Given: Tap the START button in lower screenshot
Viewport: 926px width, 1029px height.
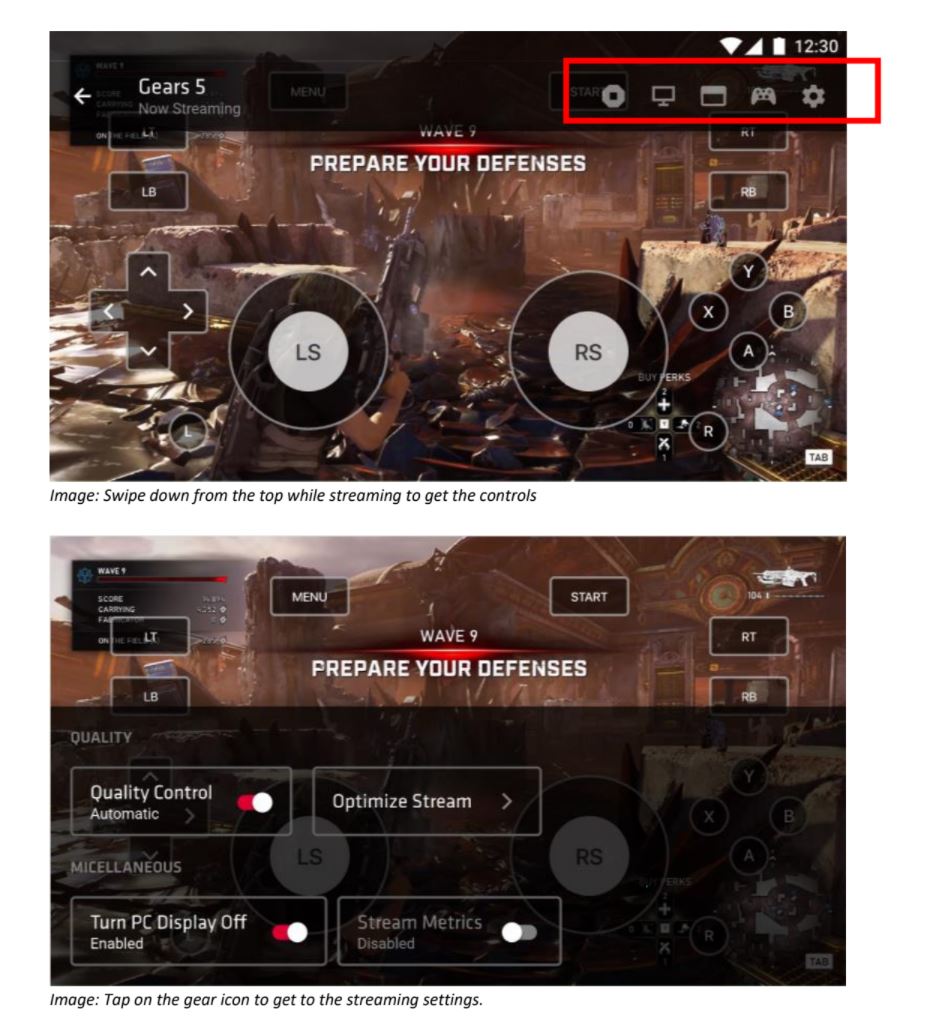Looking at the screenshot, I should click(x=589, y=597).
